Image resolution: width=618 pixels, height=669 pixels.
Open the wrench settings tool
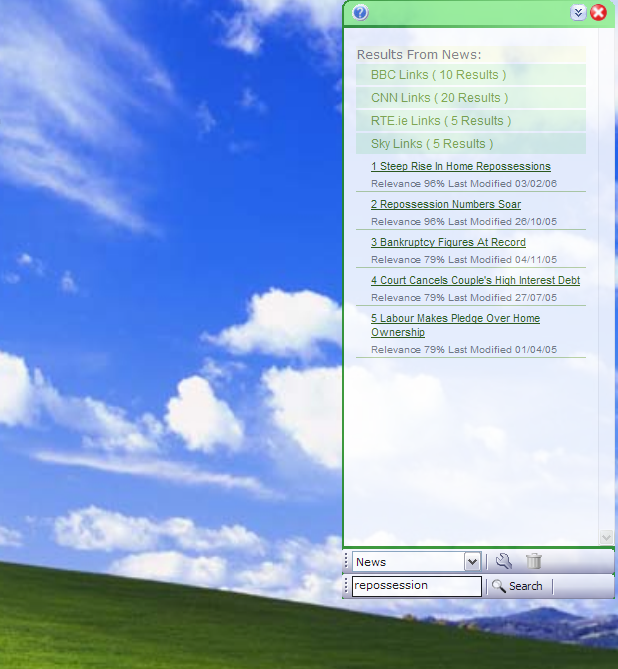click(x=504, y=561)
